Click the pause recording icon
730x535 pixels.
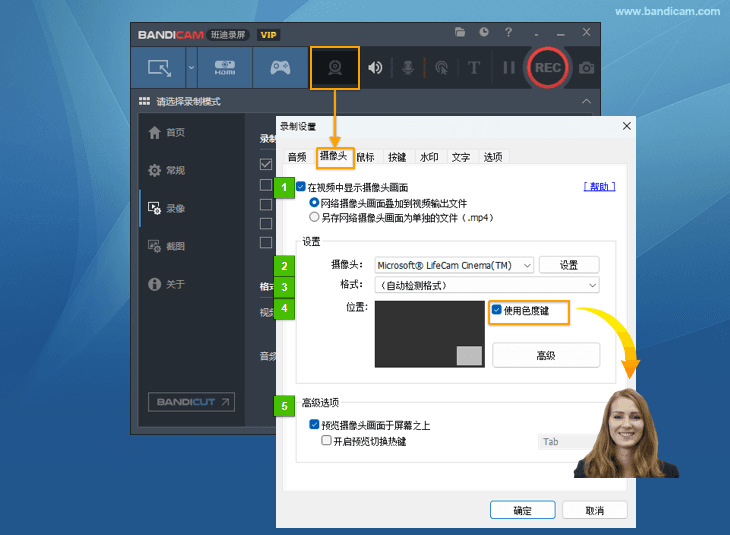[x=509, y=68]
